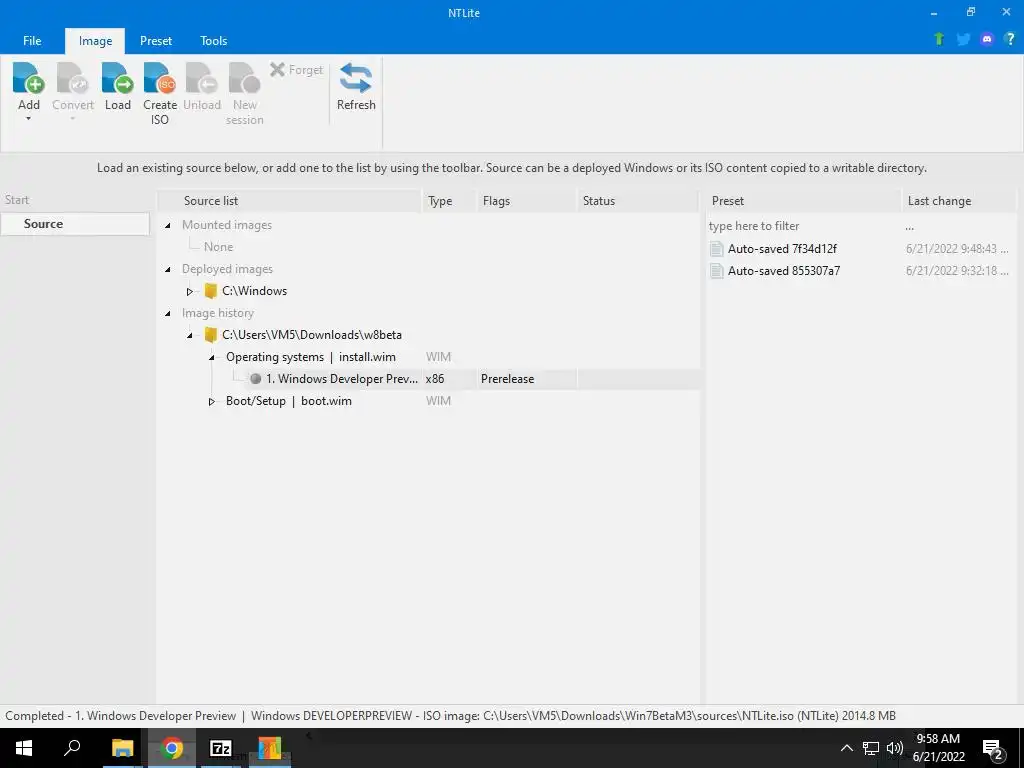Click the green update arrow icon
This screenshot has width=1024, height=768.
[x=939, y=39]
